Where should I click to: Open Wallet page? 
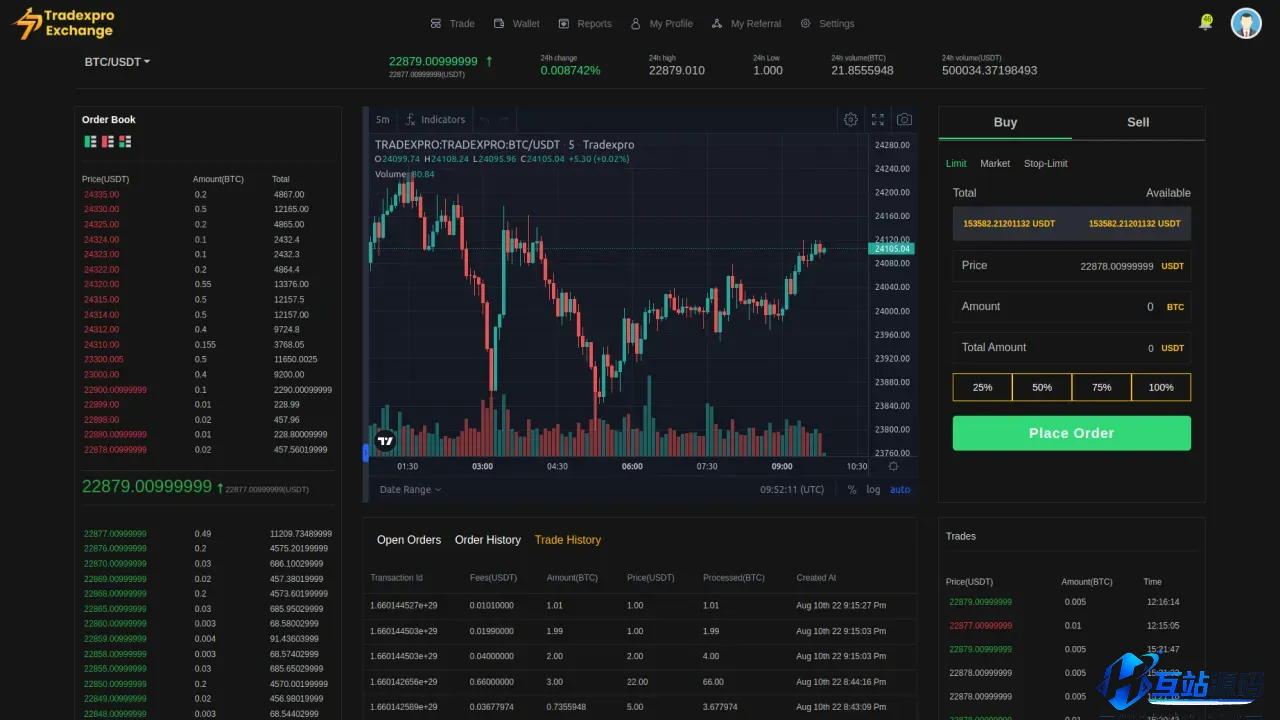(x=515, y=23)
